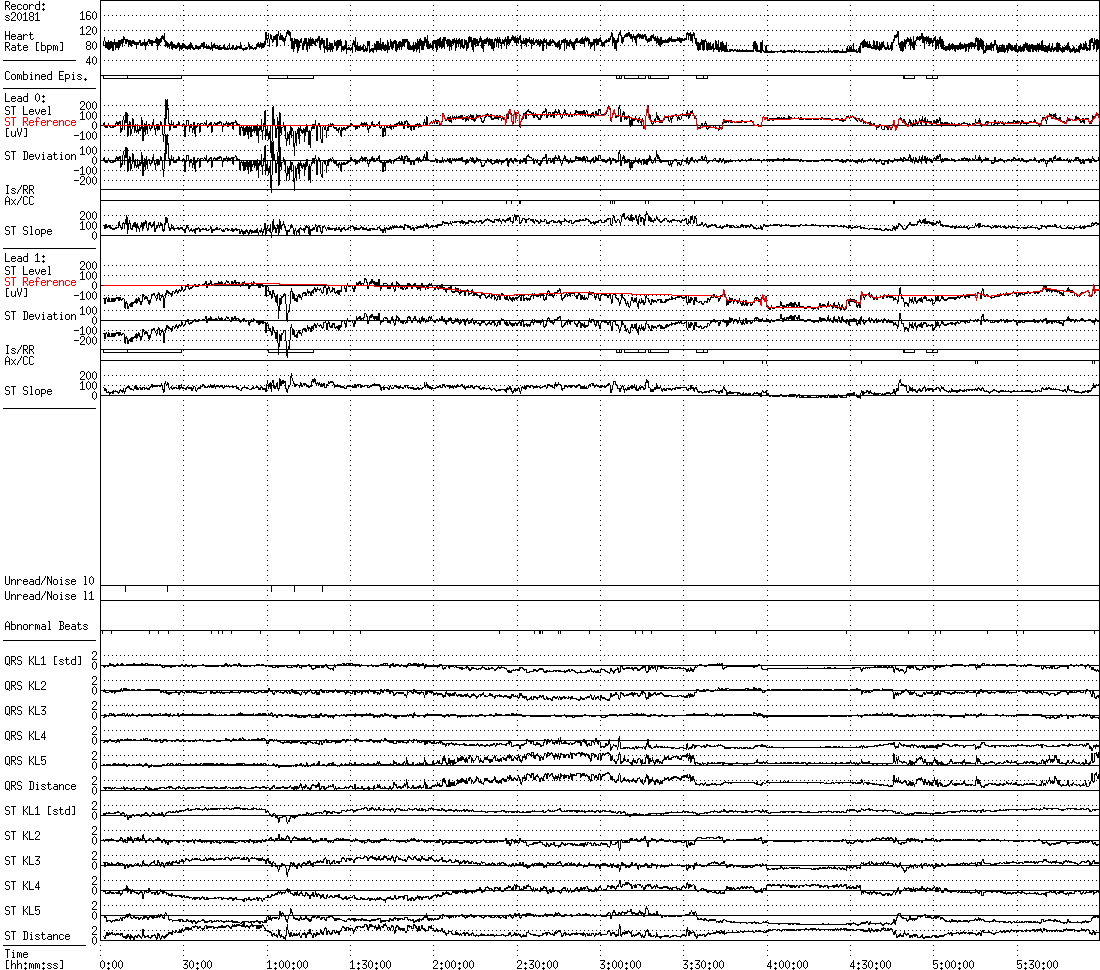Select the QRS KL1 [std] label
This screenshot has width=1100, height=970.
[x=44, y=661]
